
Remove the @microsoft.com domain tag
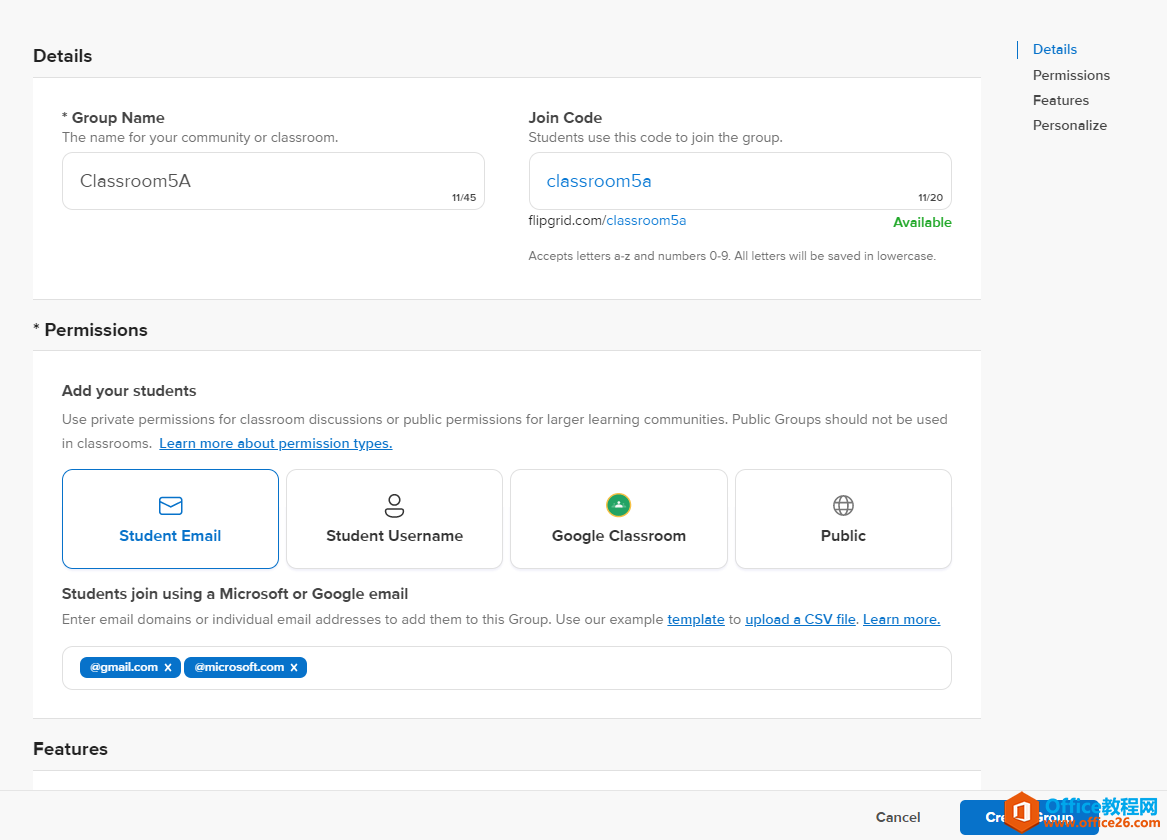294,668
